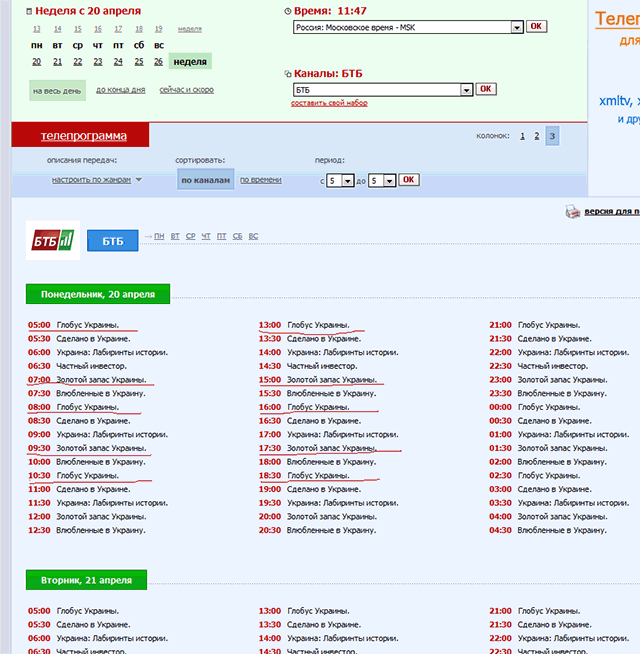Select date 23 in the week calendar

point(98,62)
